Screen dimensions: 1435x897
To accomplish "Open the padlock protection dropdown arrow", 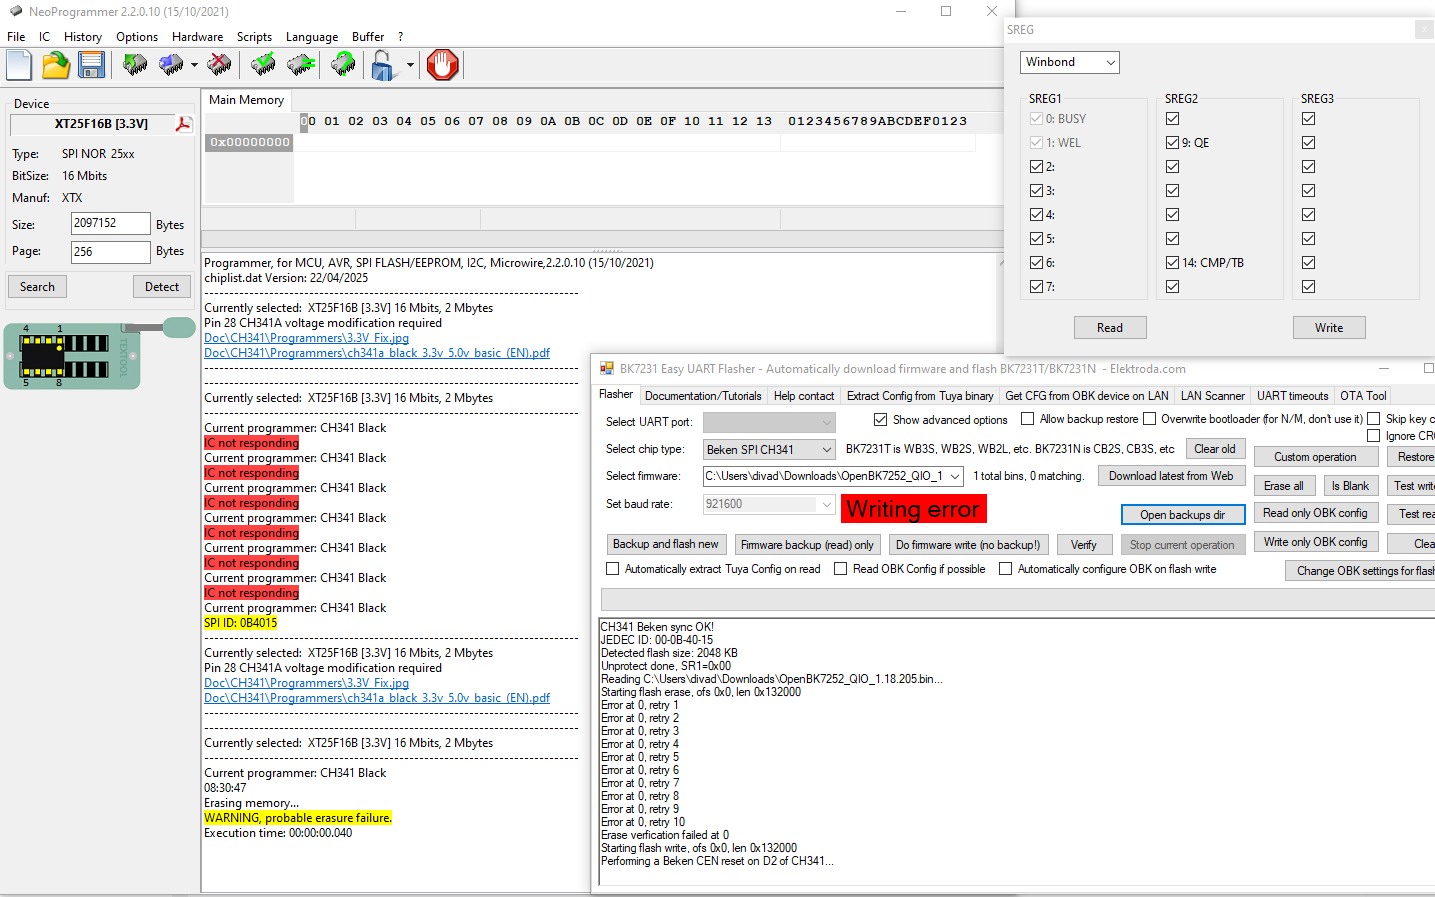I will click(x=410, y=66).
